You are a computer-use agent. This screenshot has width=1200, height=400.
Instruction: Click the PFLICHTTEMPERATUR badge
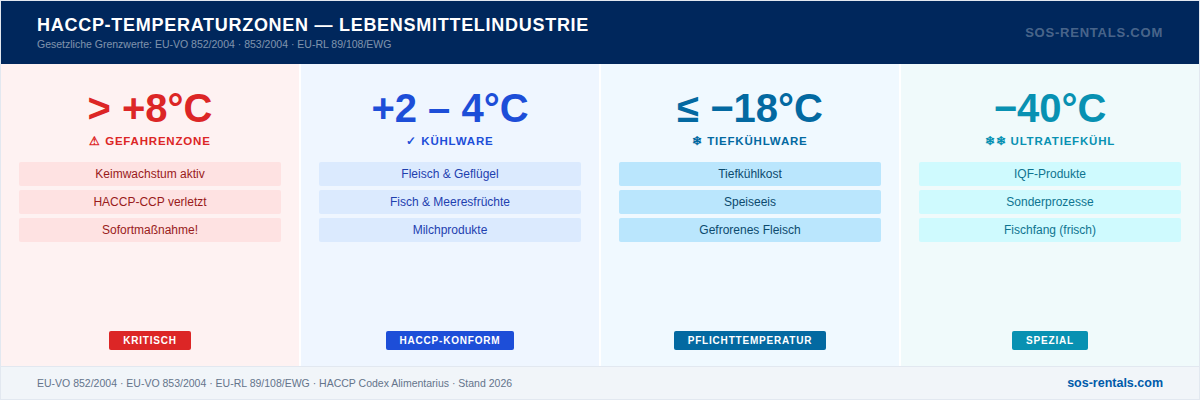click(750, 340)
